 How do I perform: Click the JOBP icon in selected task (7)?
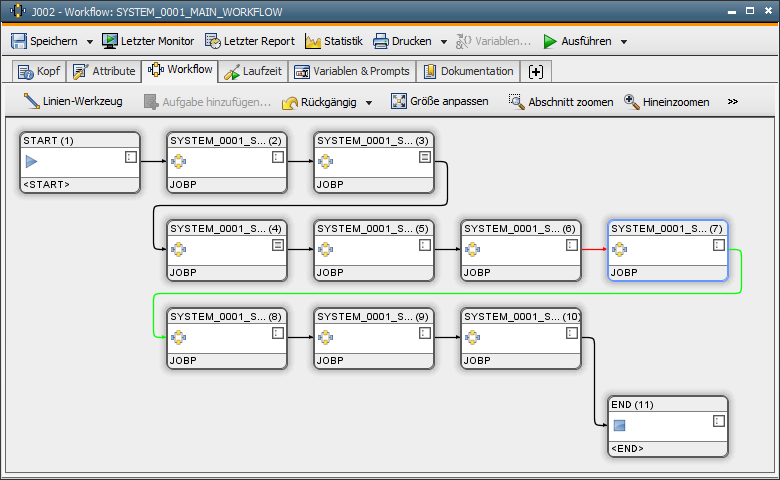[619, 250]
